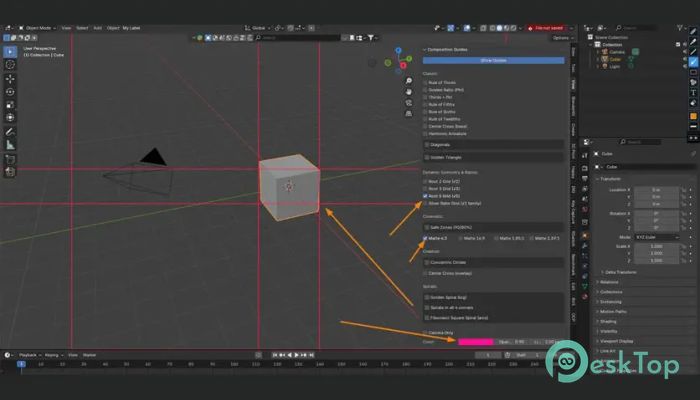Open rotation Mode XYZ Euler dropdown
Image resolution: width=700 pixels, height=400 pixels.
click(x=657, y=237)
